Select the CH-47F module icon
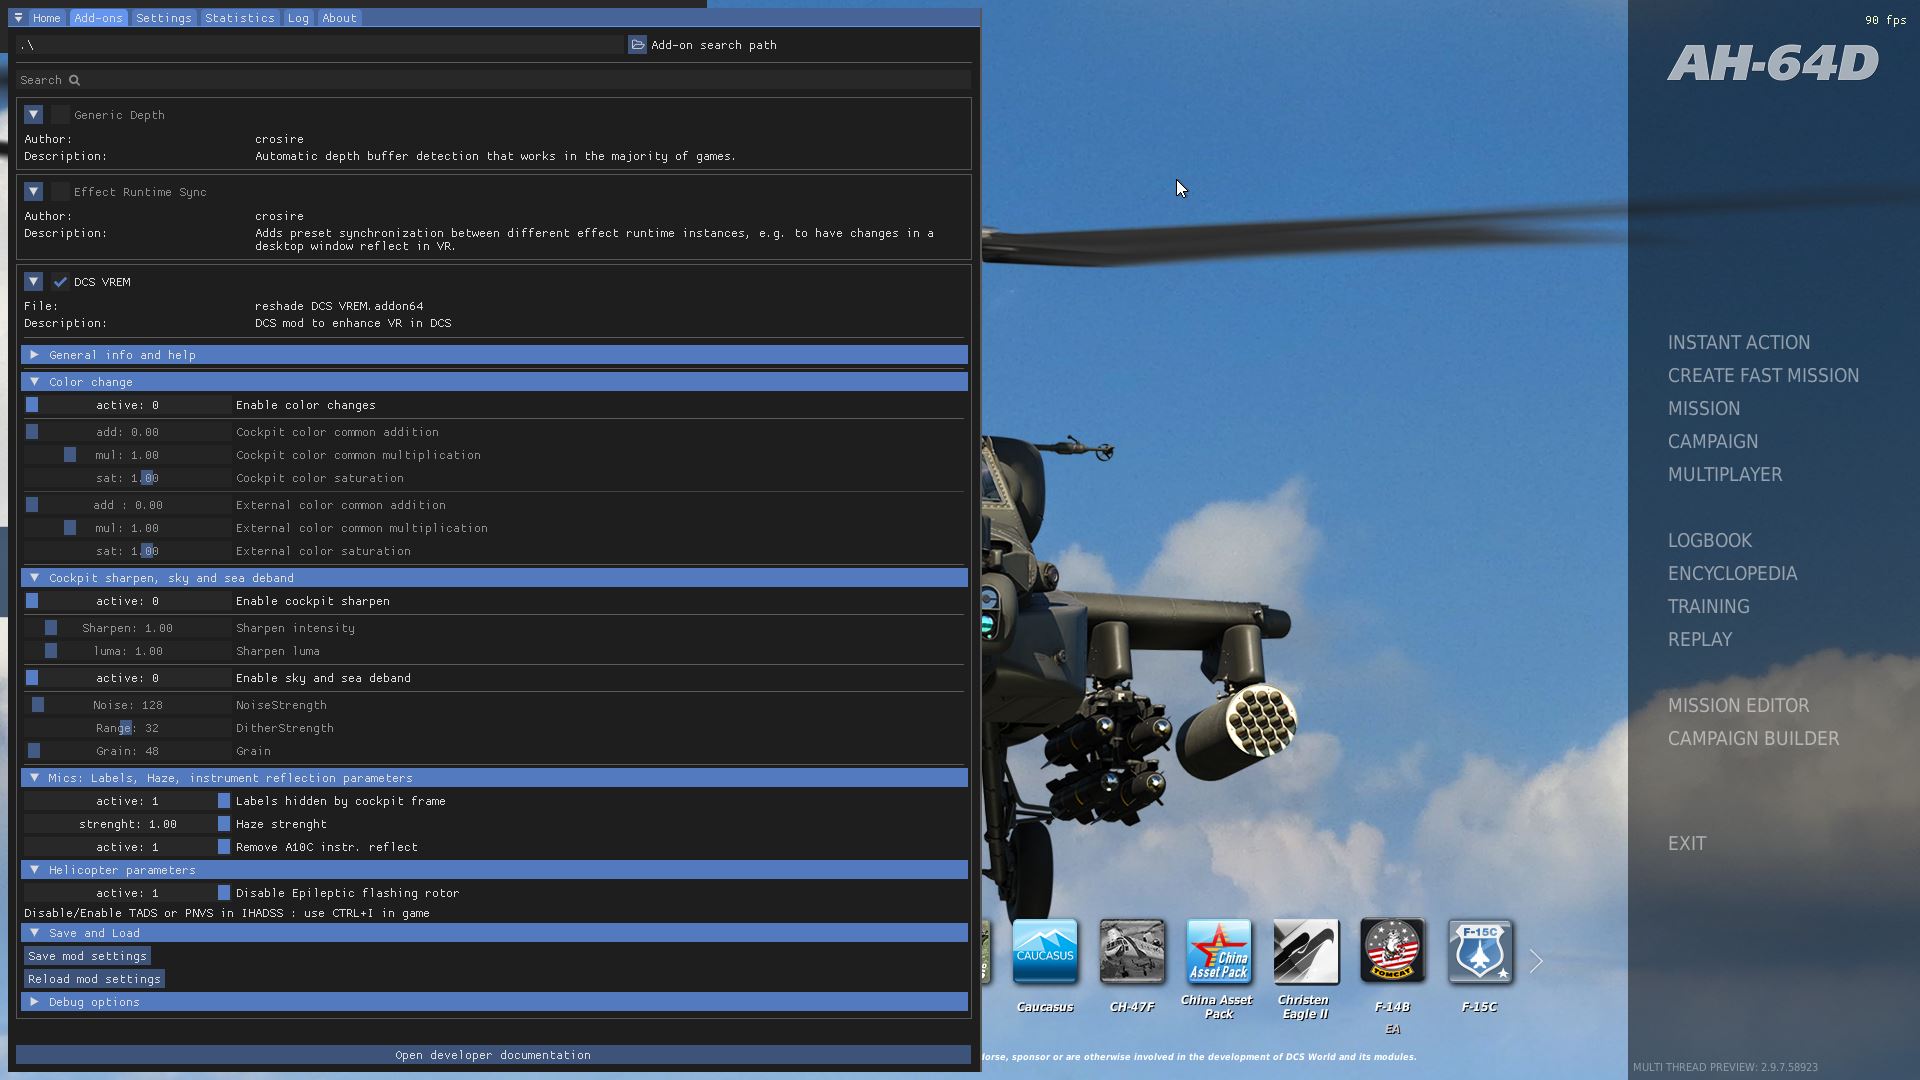 click(x=1131, y=952)
